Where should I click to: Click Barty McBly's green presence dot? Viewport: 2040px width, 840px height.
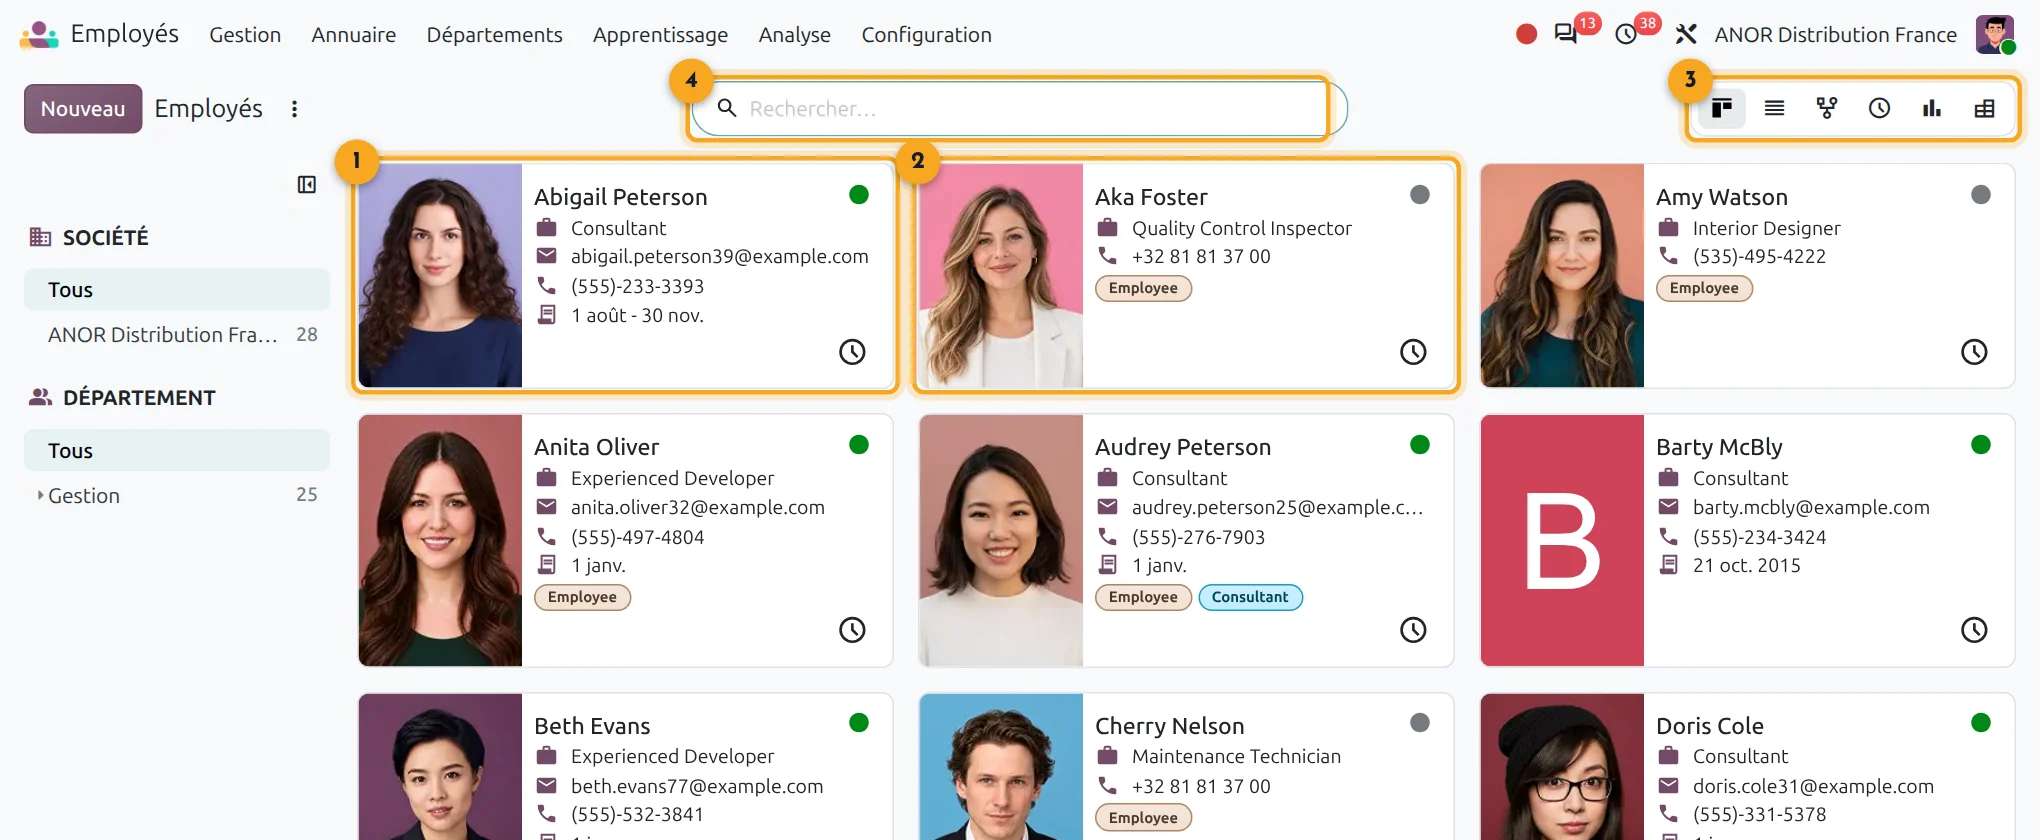pyautogui.click(x=1981, y=445)
